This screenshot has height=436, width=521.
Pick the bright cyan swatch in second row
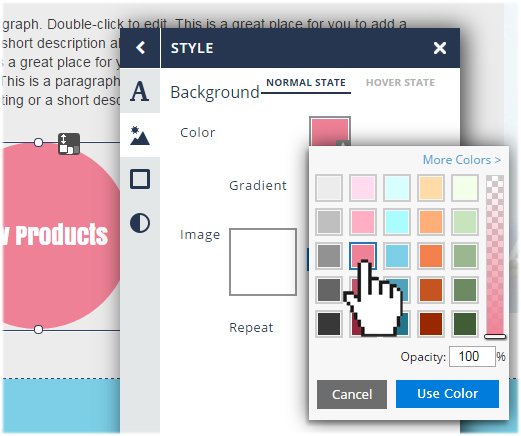397,222
